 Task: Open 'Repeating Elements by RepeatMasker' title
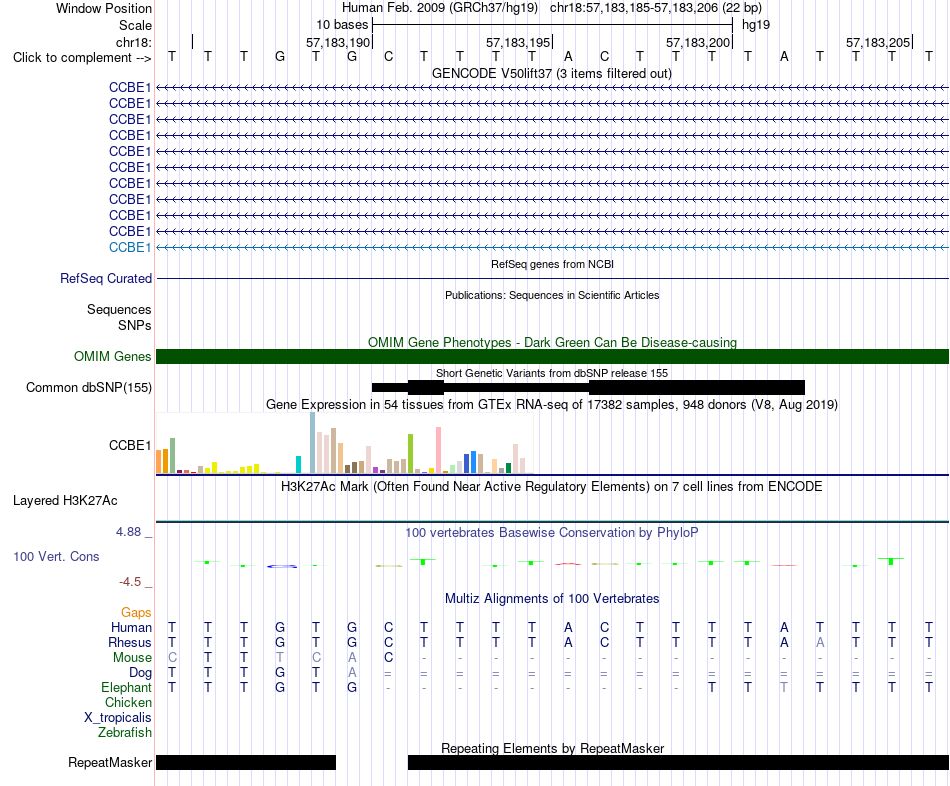point(552,748)
